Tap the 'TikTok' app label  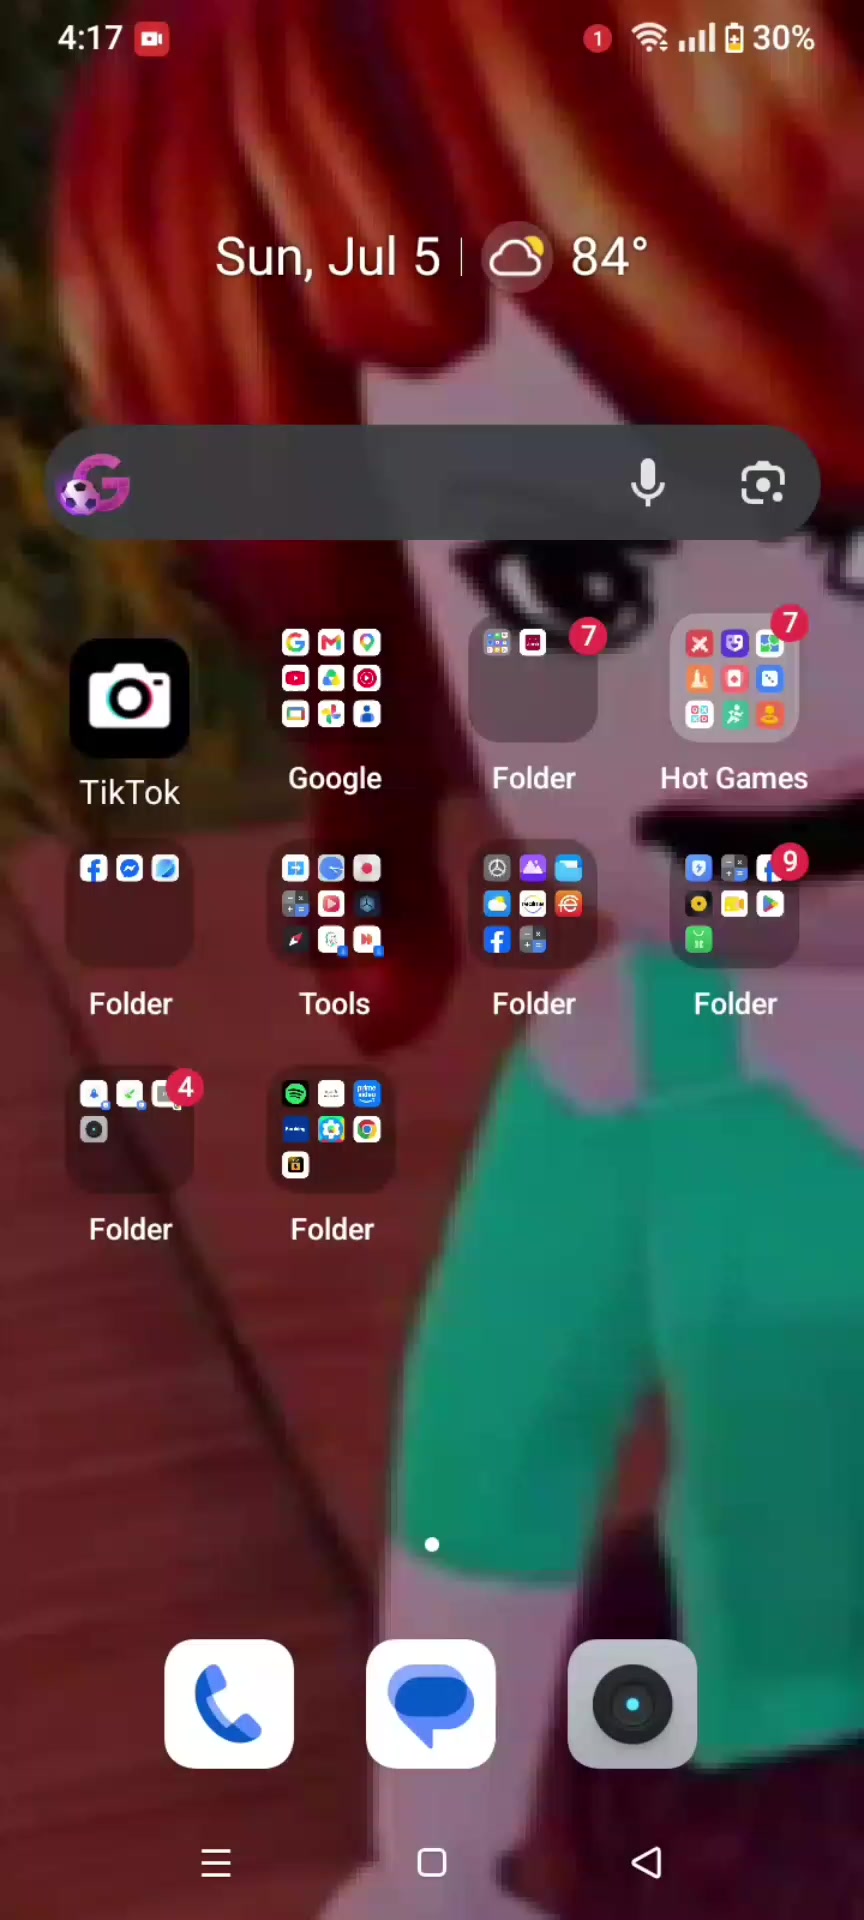coord(130,792)
